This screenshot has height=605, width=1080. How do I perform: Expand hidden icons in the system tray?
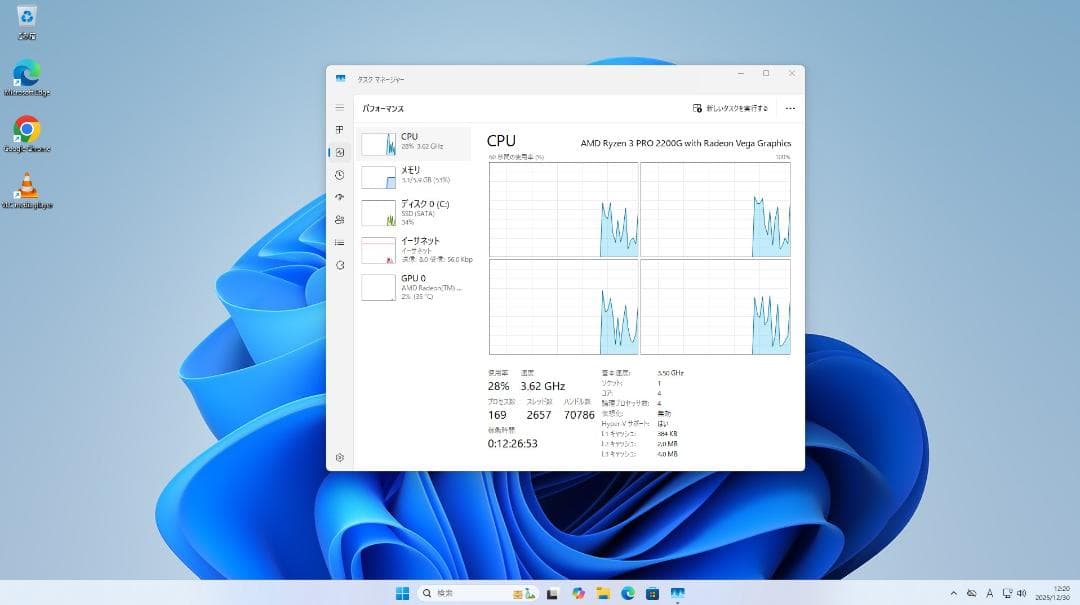coord(954,592)
